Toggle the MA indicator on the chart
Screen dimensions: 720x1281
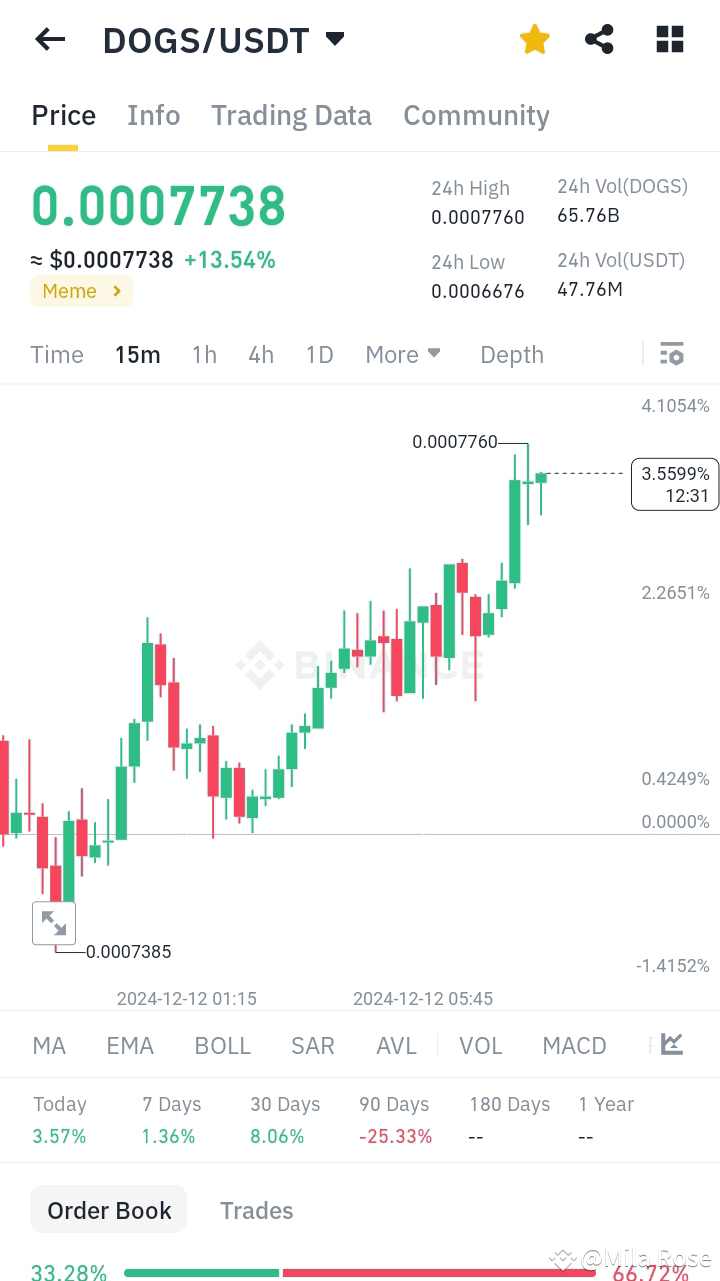coord(48,1044)
